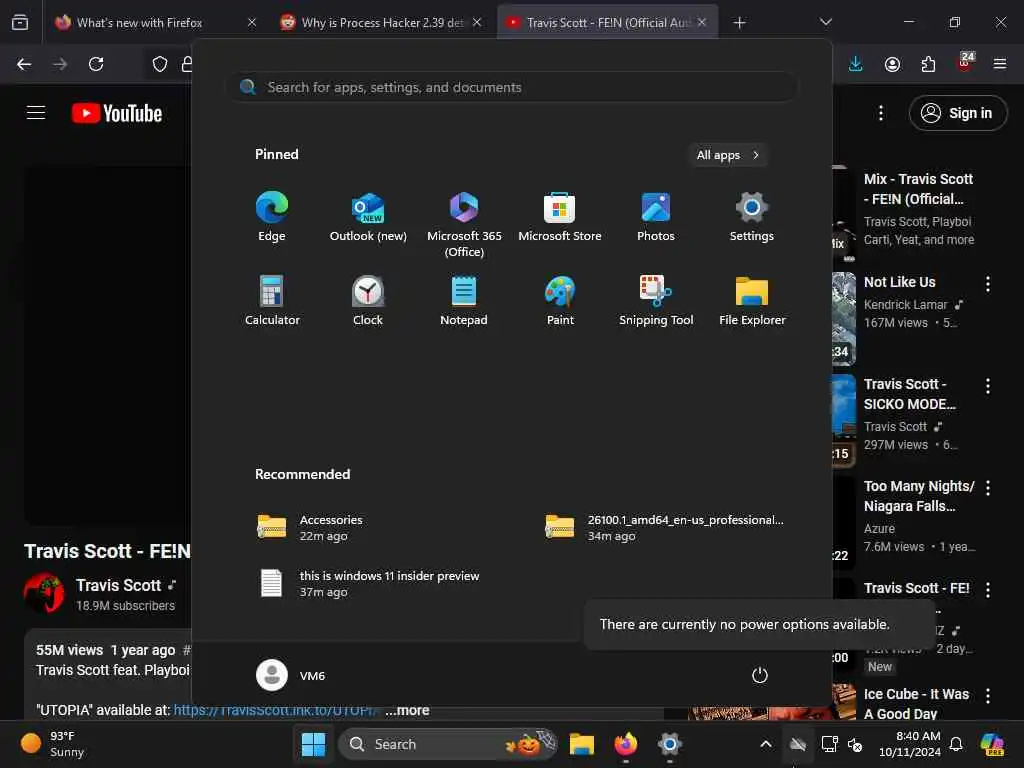Open Calculator from Start menu
The width and height of the screenshot is (1024, 768).
tap(272, 300)
